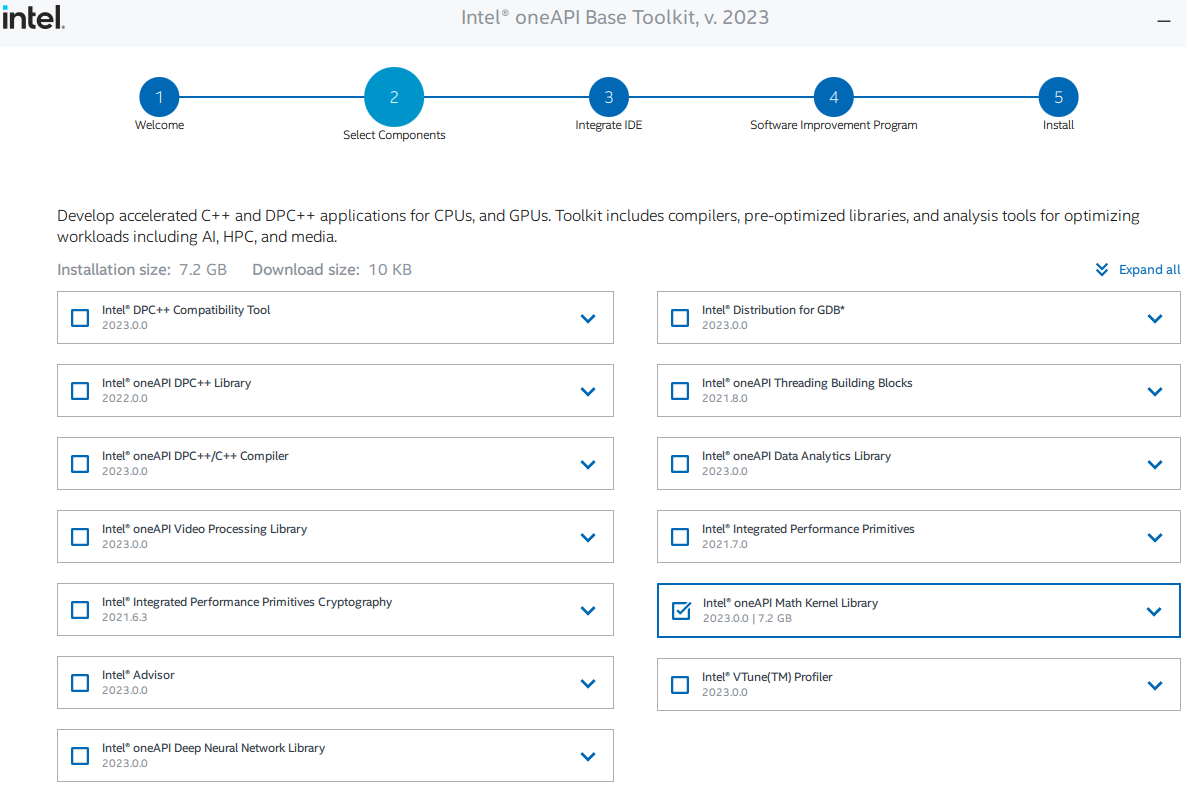The width and height of the screenshot is (1187, 788).
Task: Click 'Installation size: 7.2 GB' text
Action: coord(142,269)
